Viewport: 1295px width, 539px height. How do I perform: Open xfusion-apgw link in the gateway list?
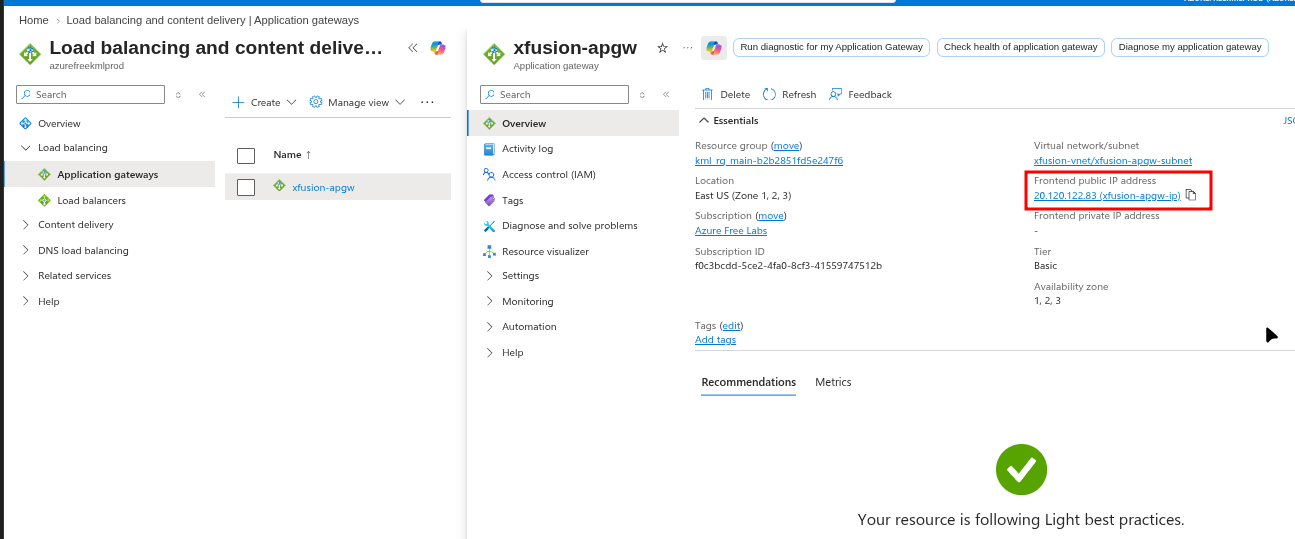pyautogui.click(x=323, y=187)
